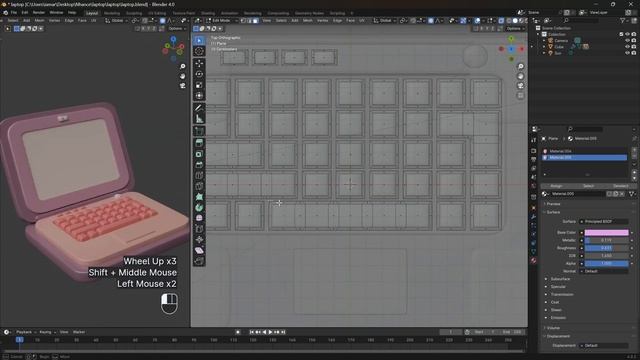Select the Extrude Region tool
This screenshot has height=360, width=640.
click(199, 143)
